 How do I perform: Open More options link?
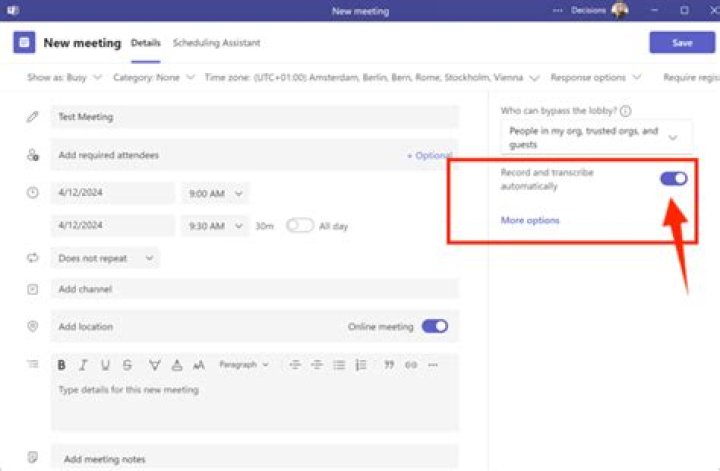tap(530, 220)
